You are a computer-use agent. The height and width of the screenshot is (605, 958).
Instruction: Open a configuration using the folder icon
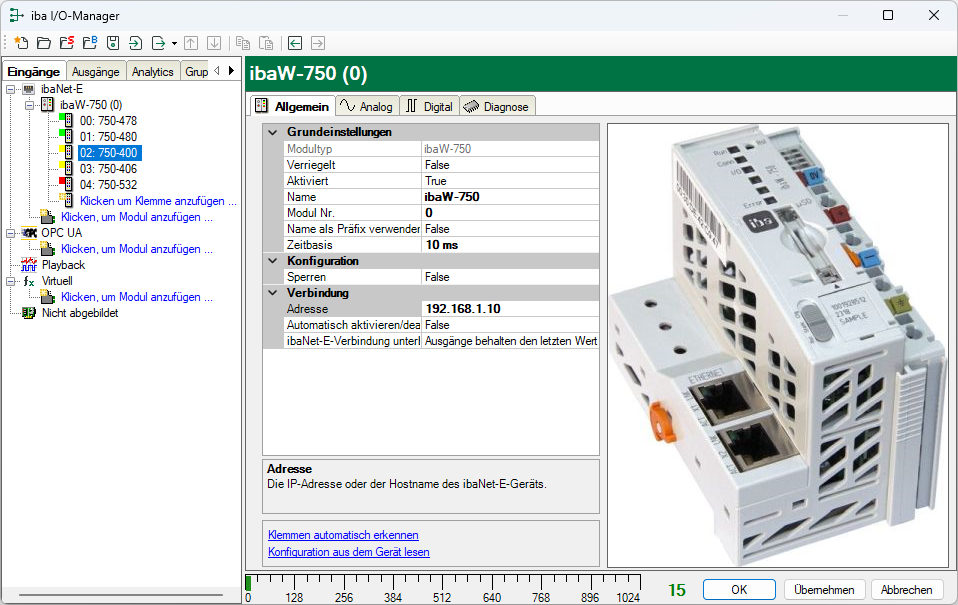point(44,43)
